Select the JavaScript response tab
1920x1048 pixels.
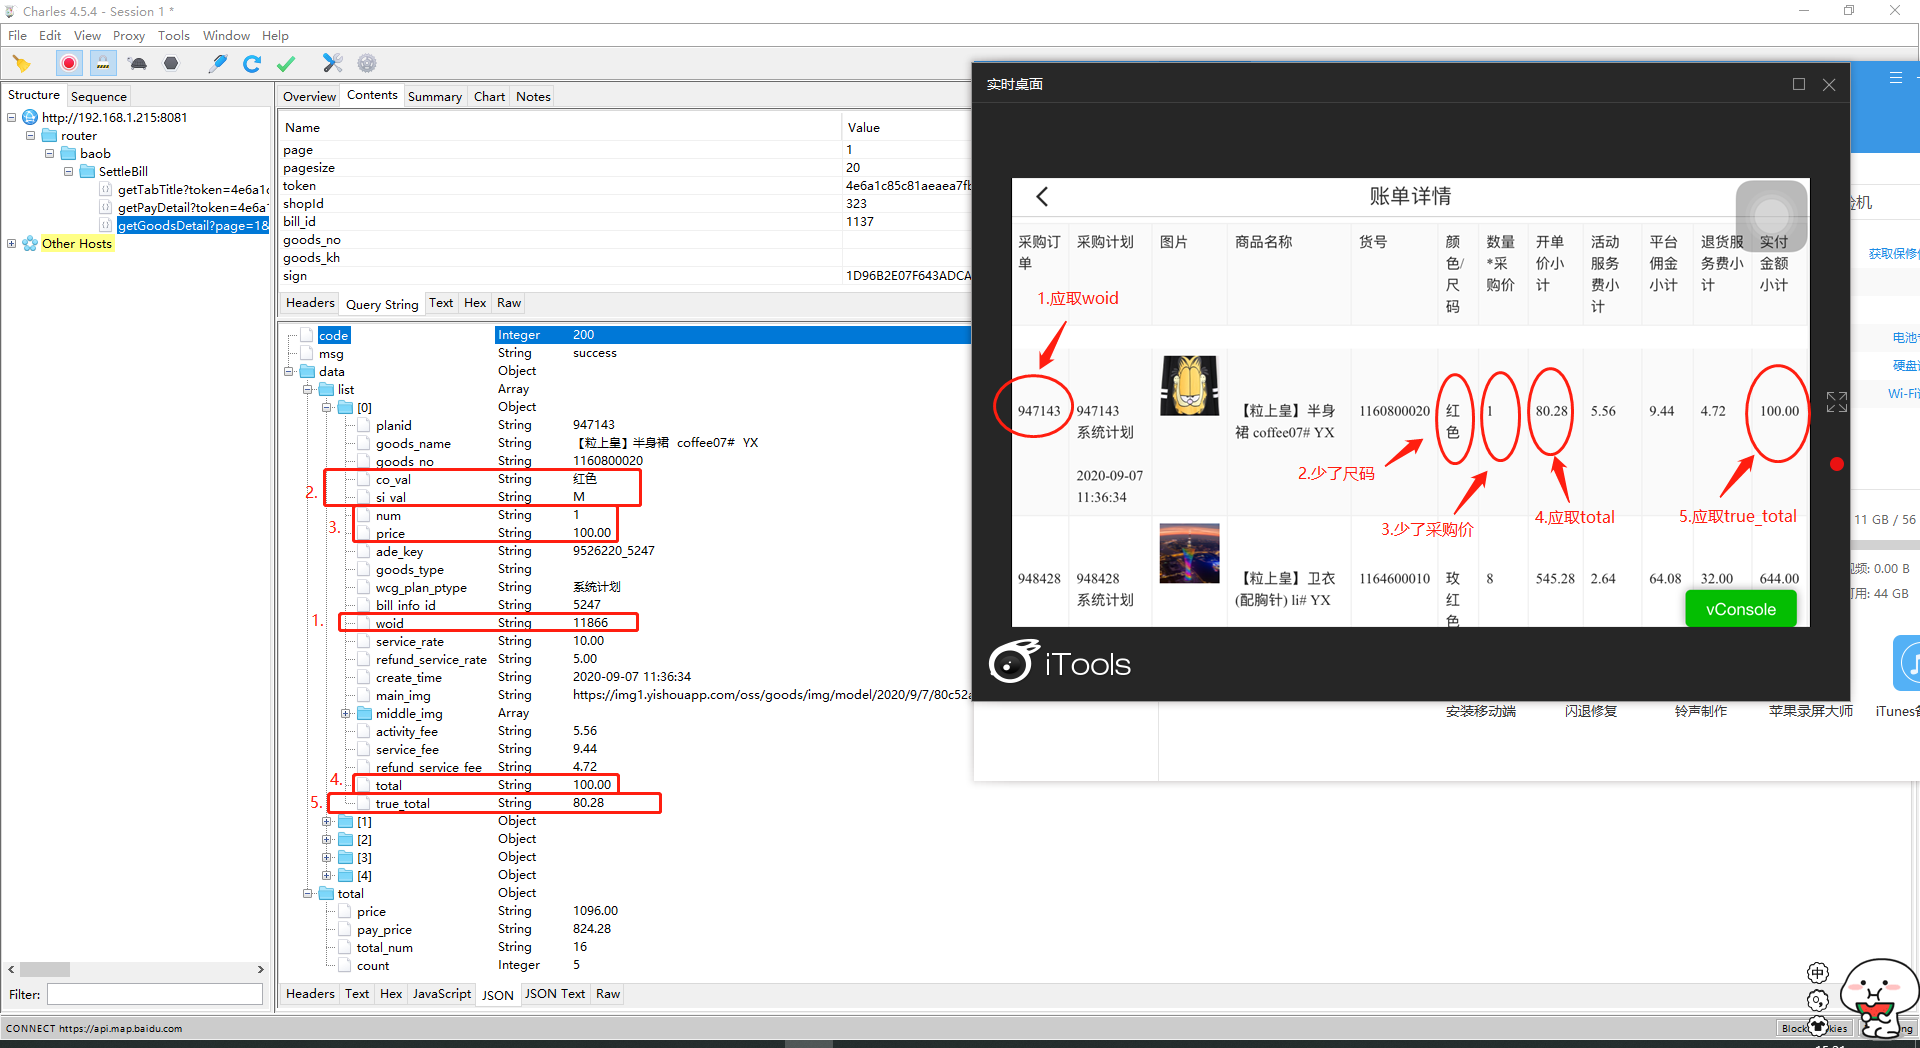[441, 994]
